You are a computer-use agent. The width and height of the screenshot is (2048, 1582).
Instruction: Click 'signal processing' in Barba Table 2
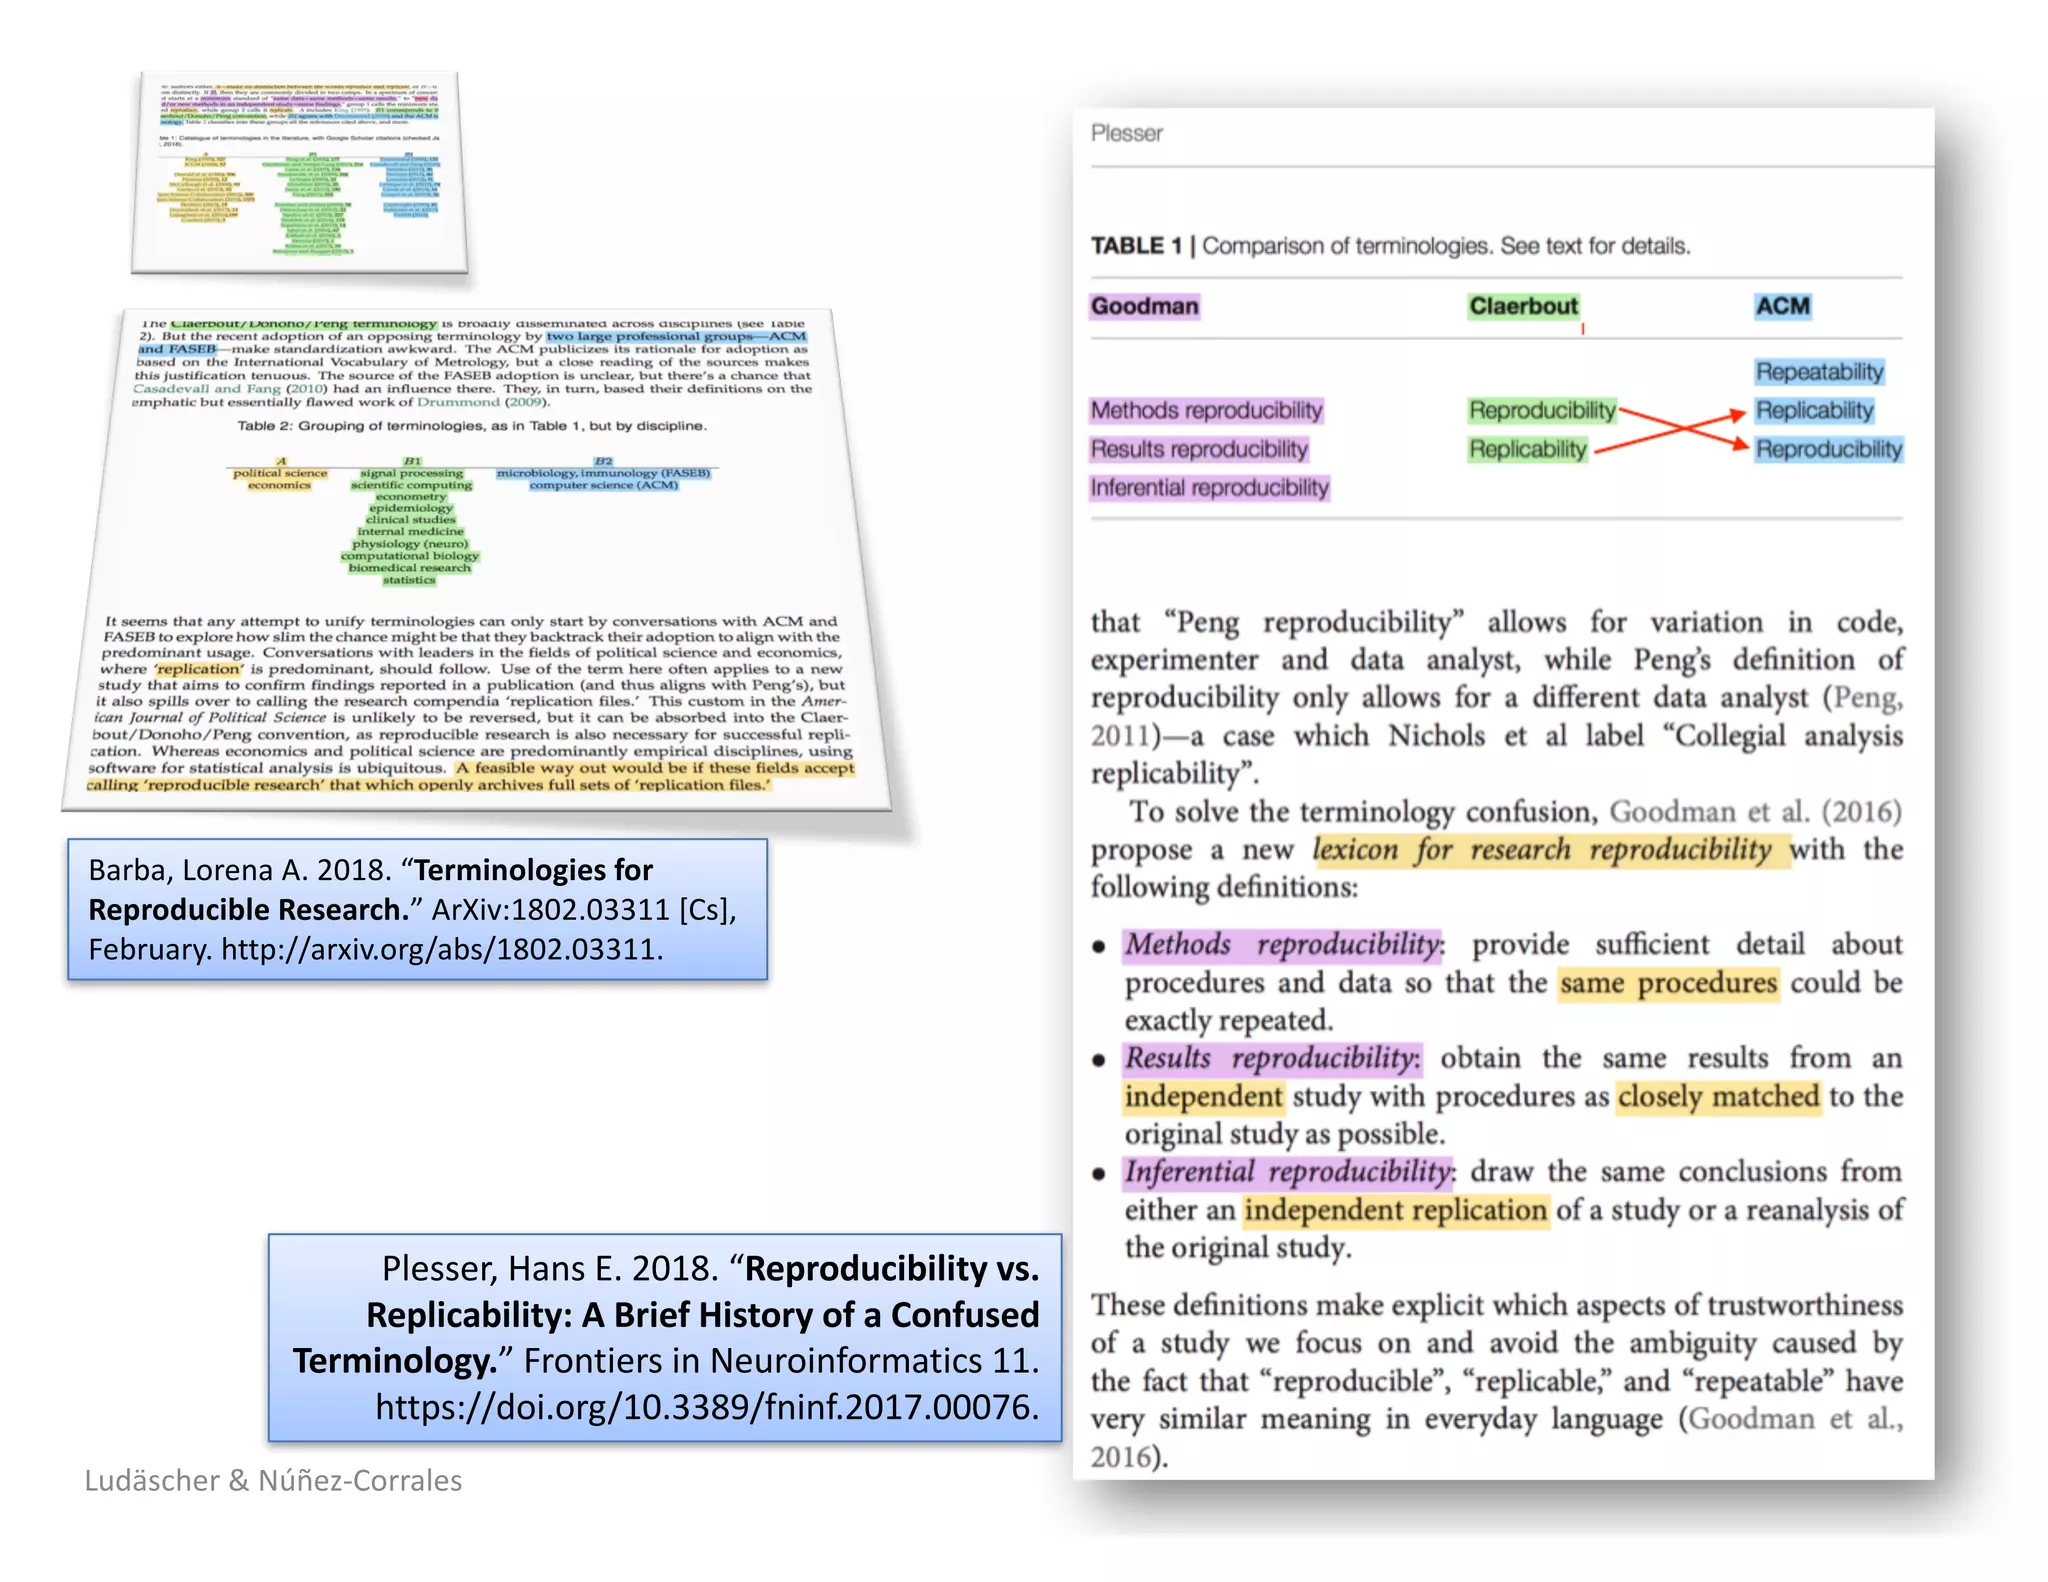click(412, 473)
